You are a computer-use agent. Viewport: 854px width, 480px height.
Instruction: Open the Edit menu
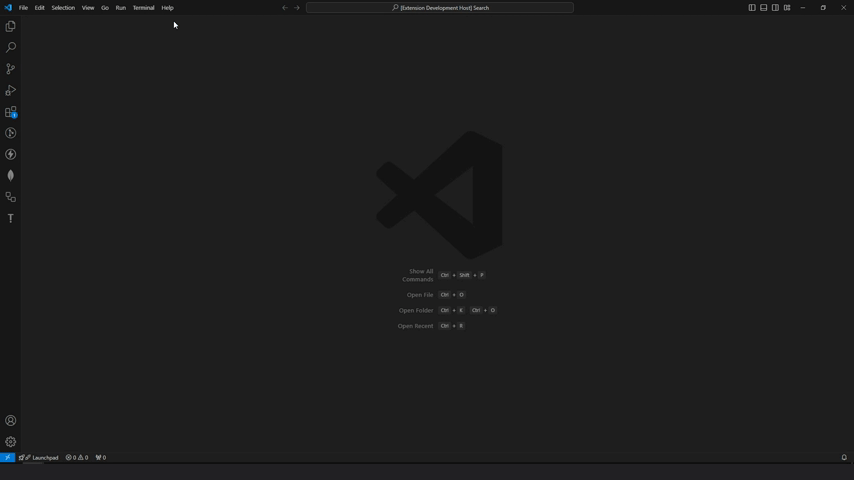click(x=40, y=8)
